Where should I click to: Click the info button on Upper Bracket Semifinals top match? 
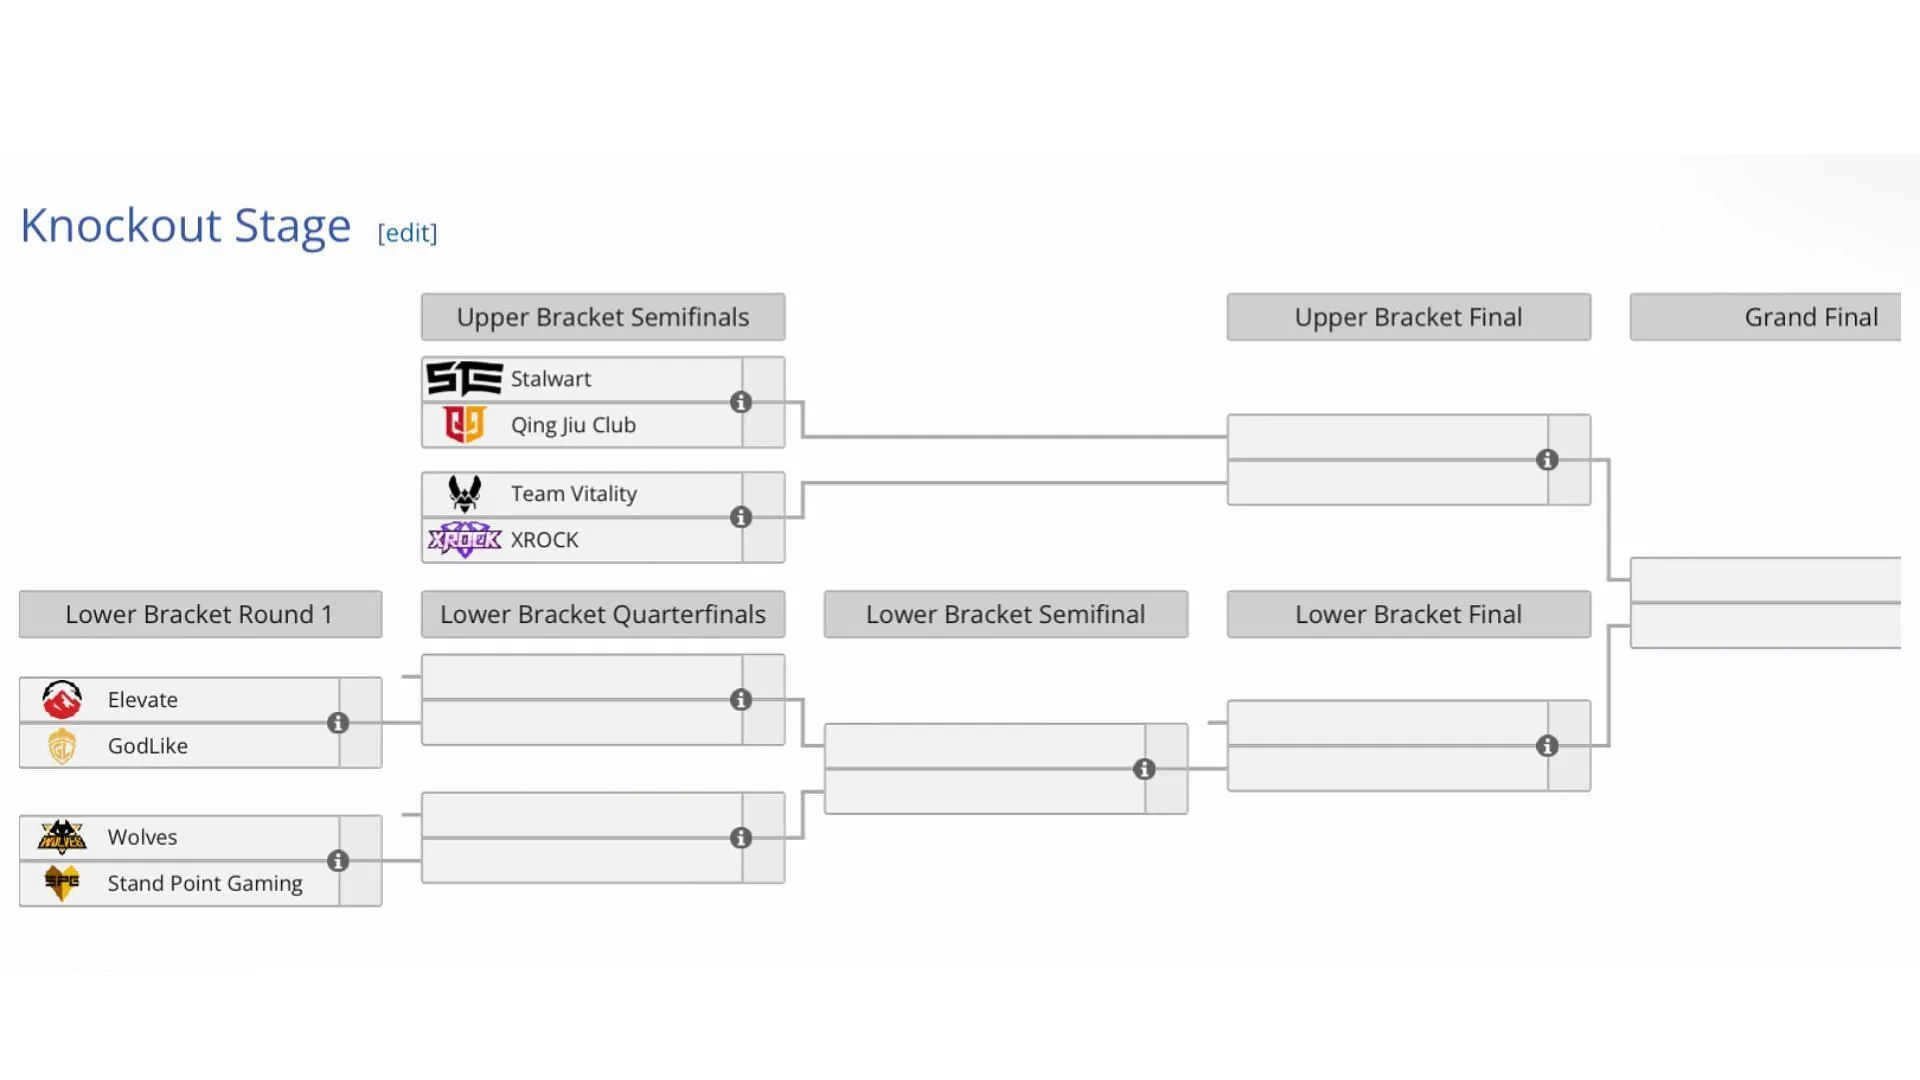tap(740, 402)
